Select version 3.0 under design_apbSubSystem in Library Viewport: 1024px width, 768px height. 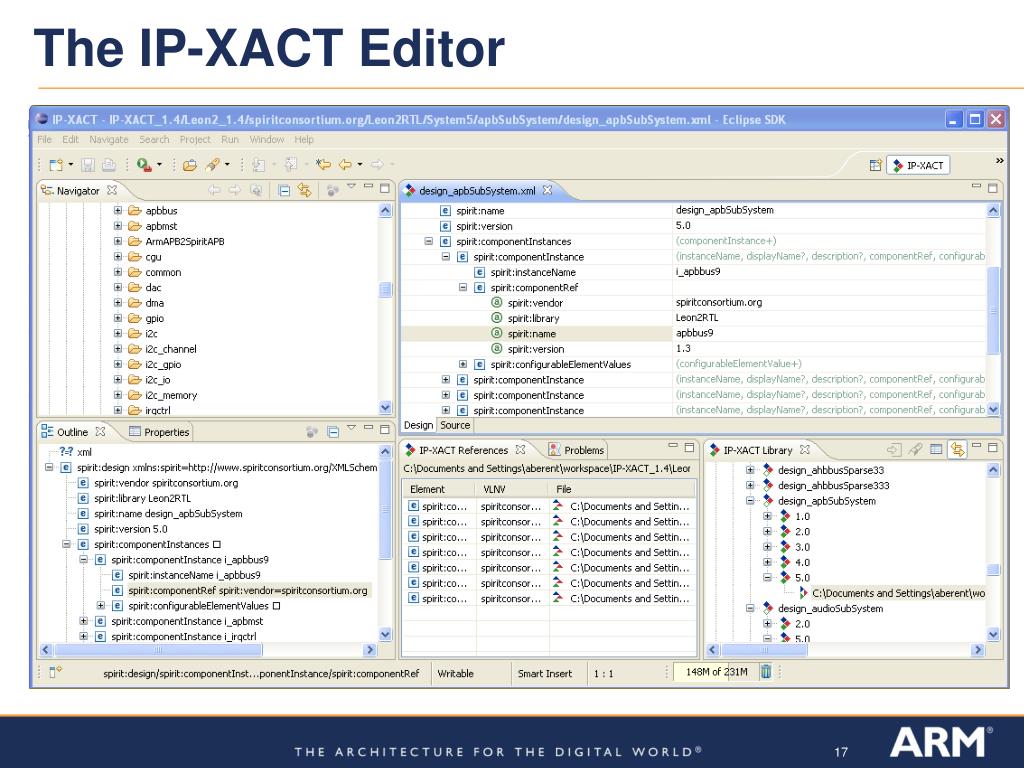click(x=802, y=547)
